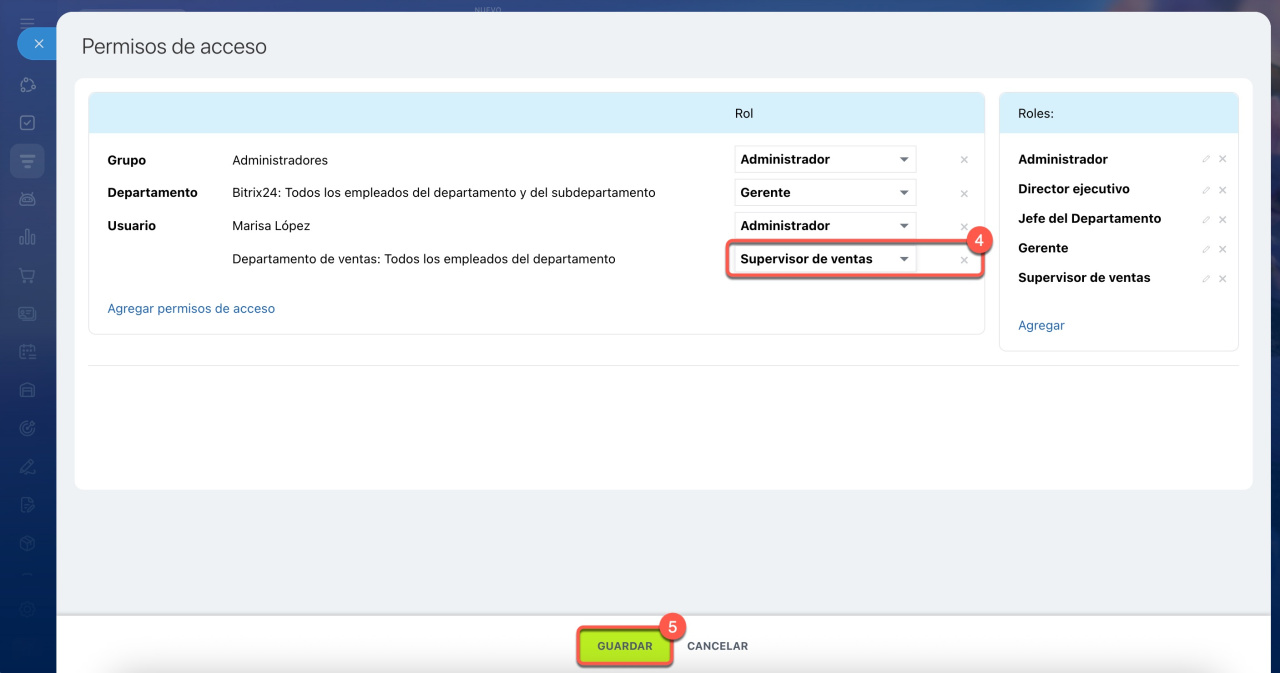The height and width of the screenshot is (673, 1280).
Task: Expand the Supervisor de ventas role dropdown
Action: click(825, 259)
